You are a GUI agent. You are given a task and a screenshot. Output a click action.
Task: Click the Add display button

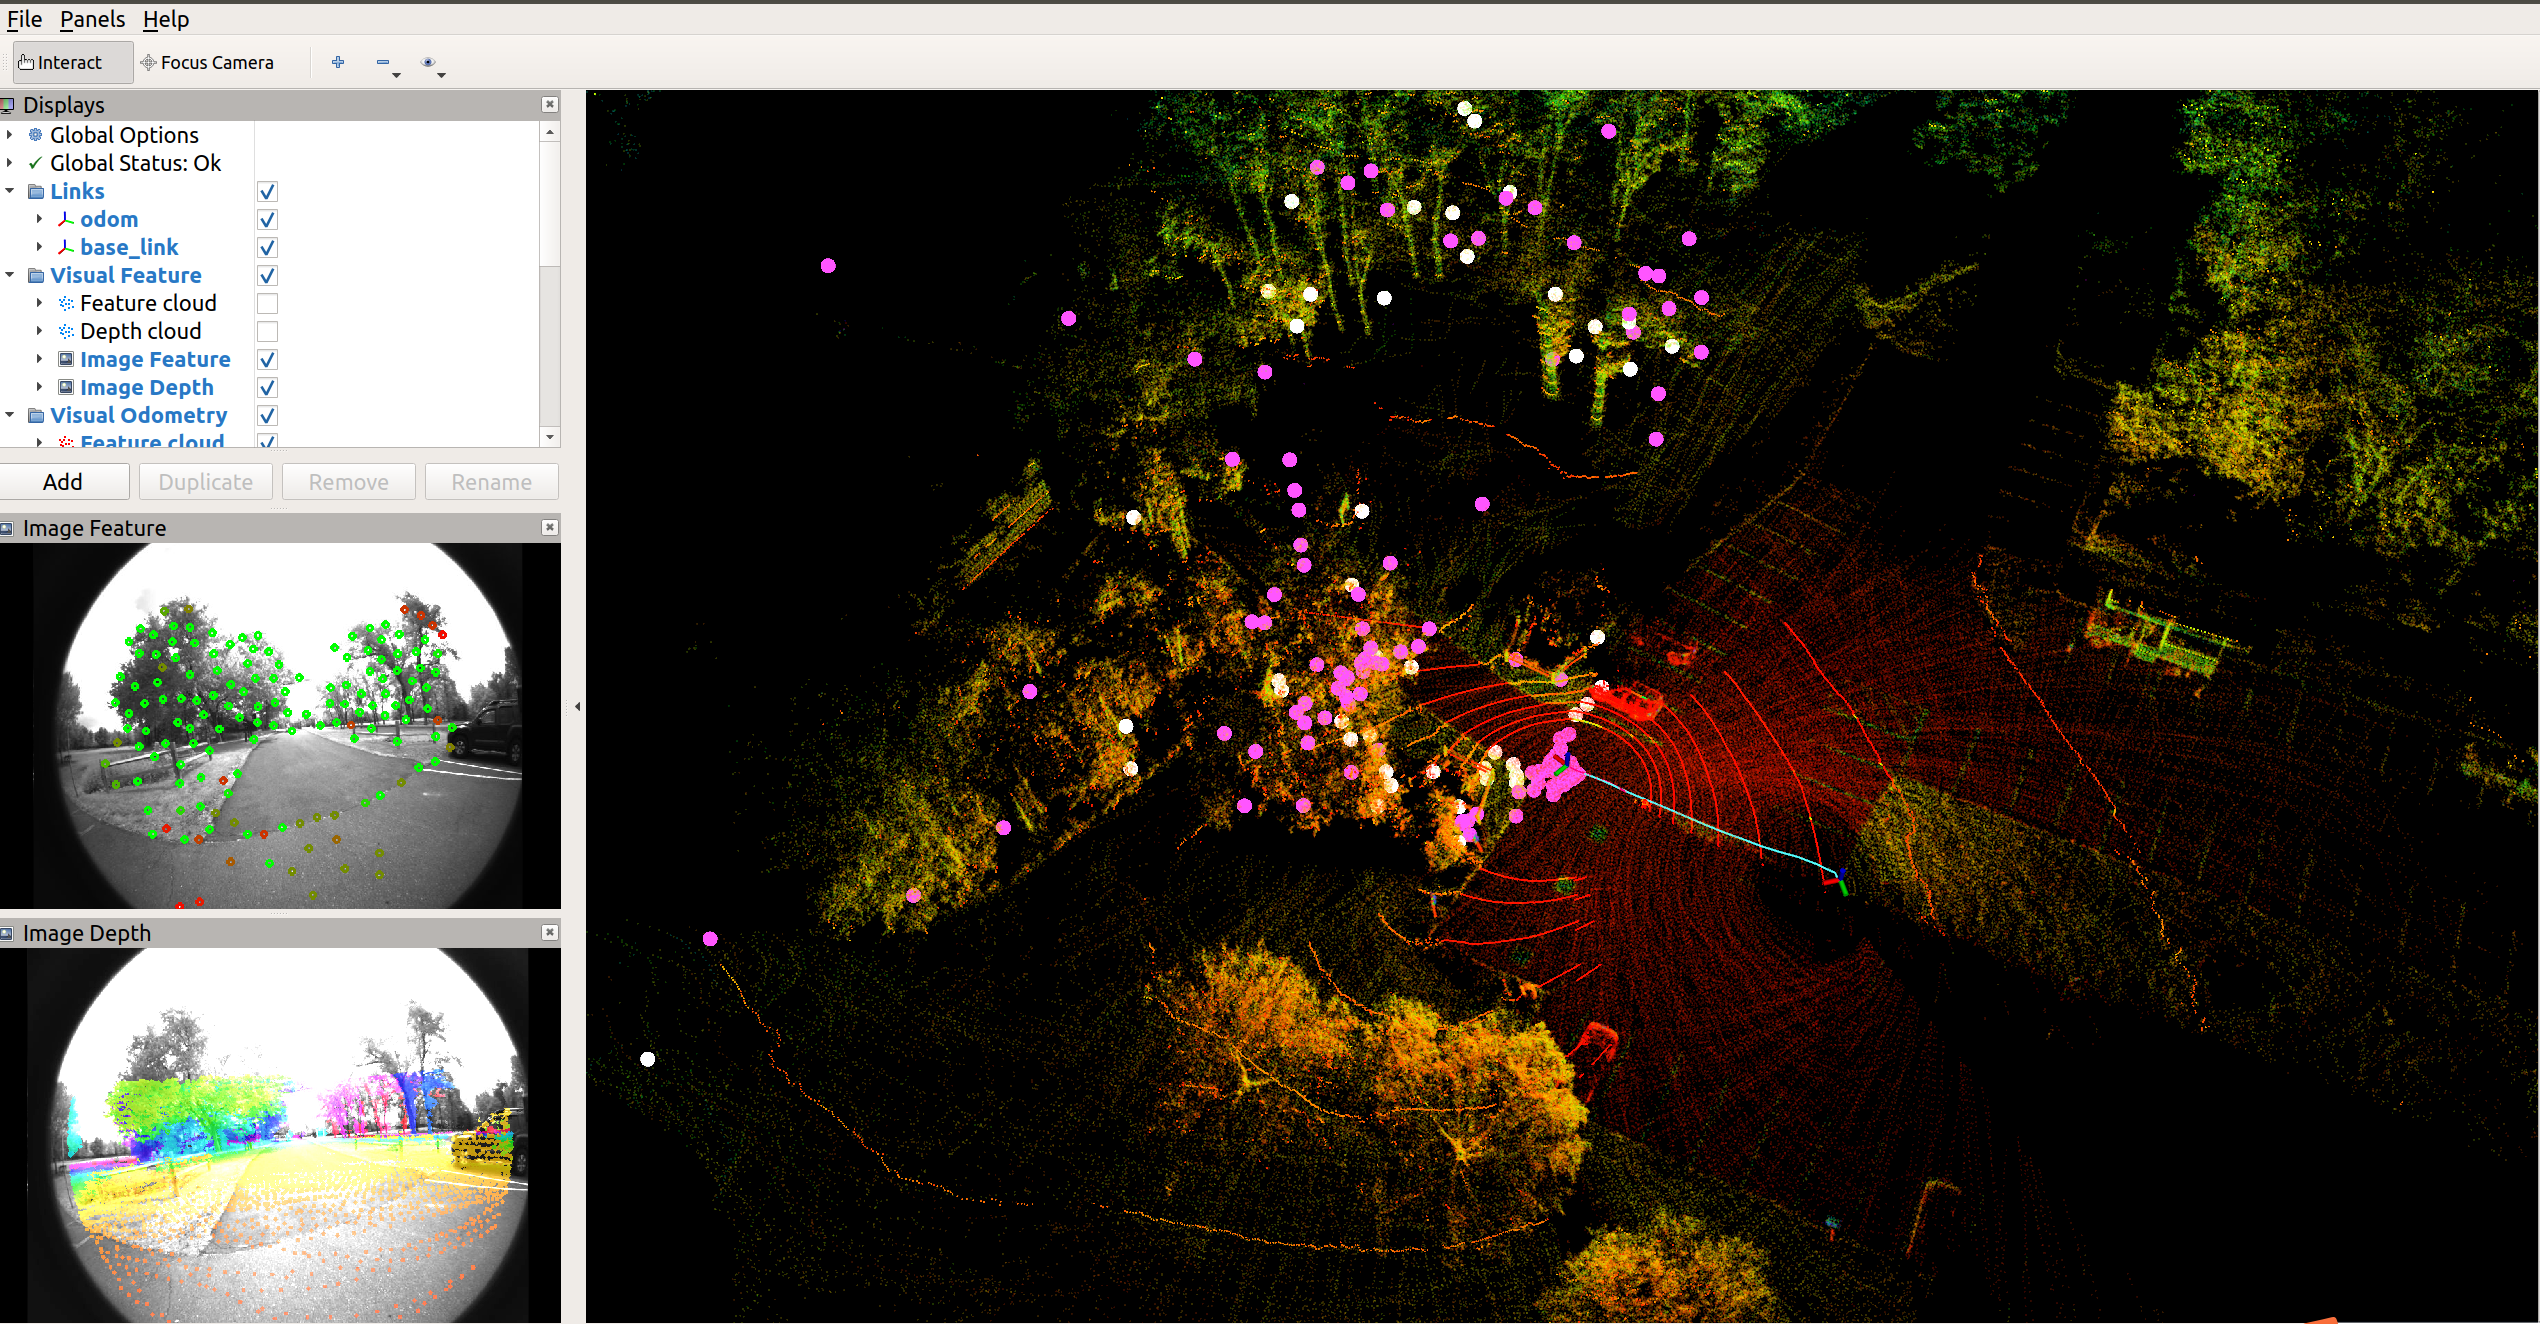click(x=63, y=482)
